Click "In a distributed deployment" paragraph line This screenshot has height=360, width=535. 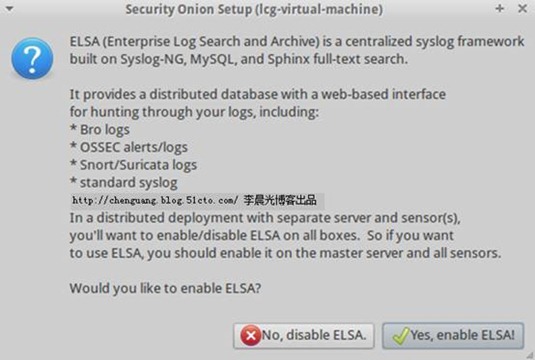click(x=265, y=218)
